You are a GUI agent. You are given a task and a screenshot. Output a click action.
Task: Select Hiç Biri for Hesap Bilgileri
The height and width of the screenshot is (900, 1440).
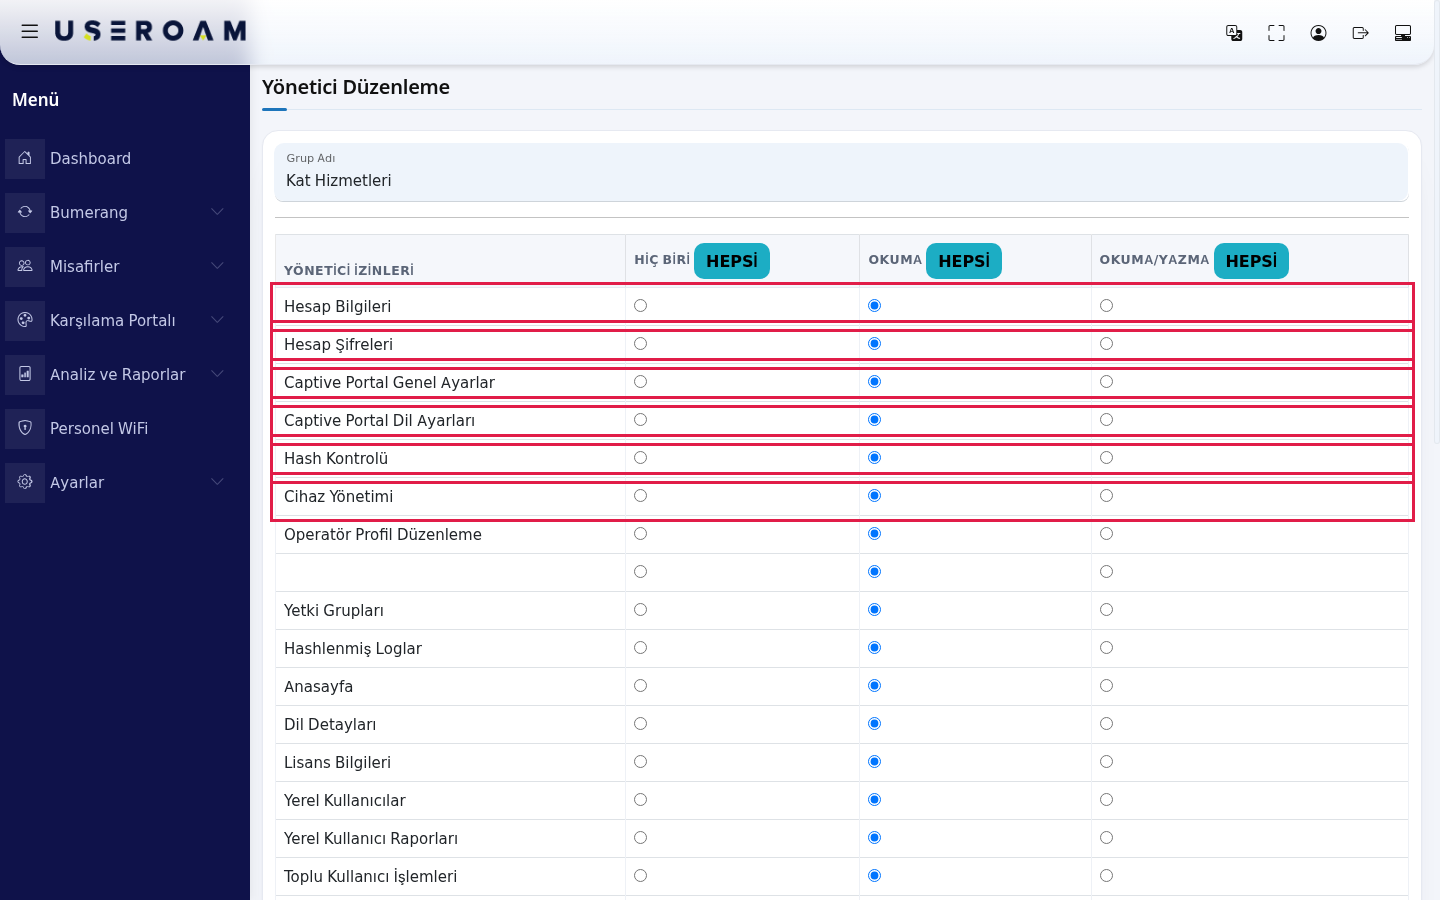point(640,306)
